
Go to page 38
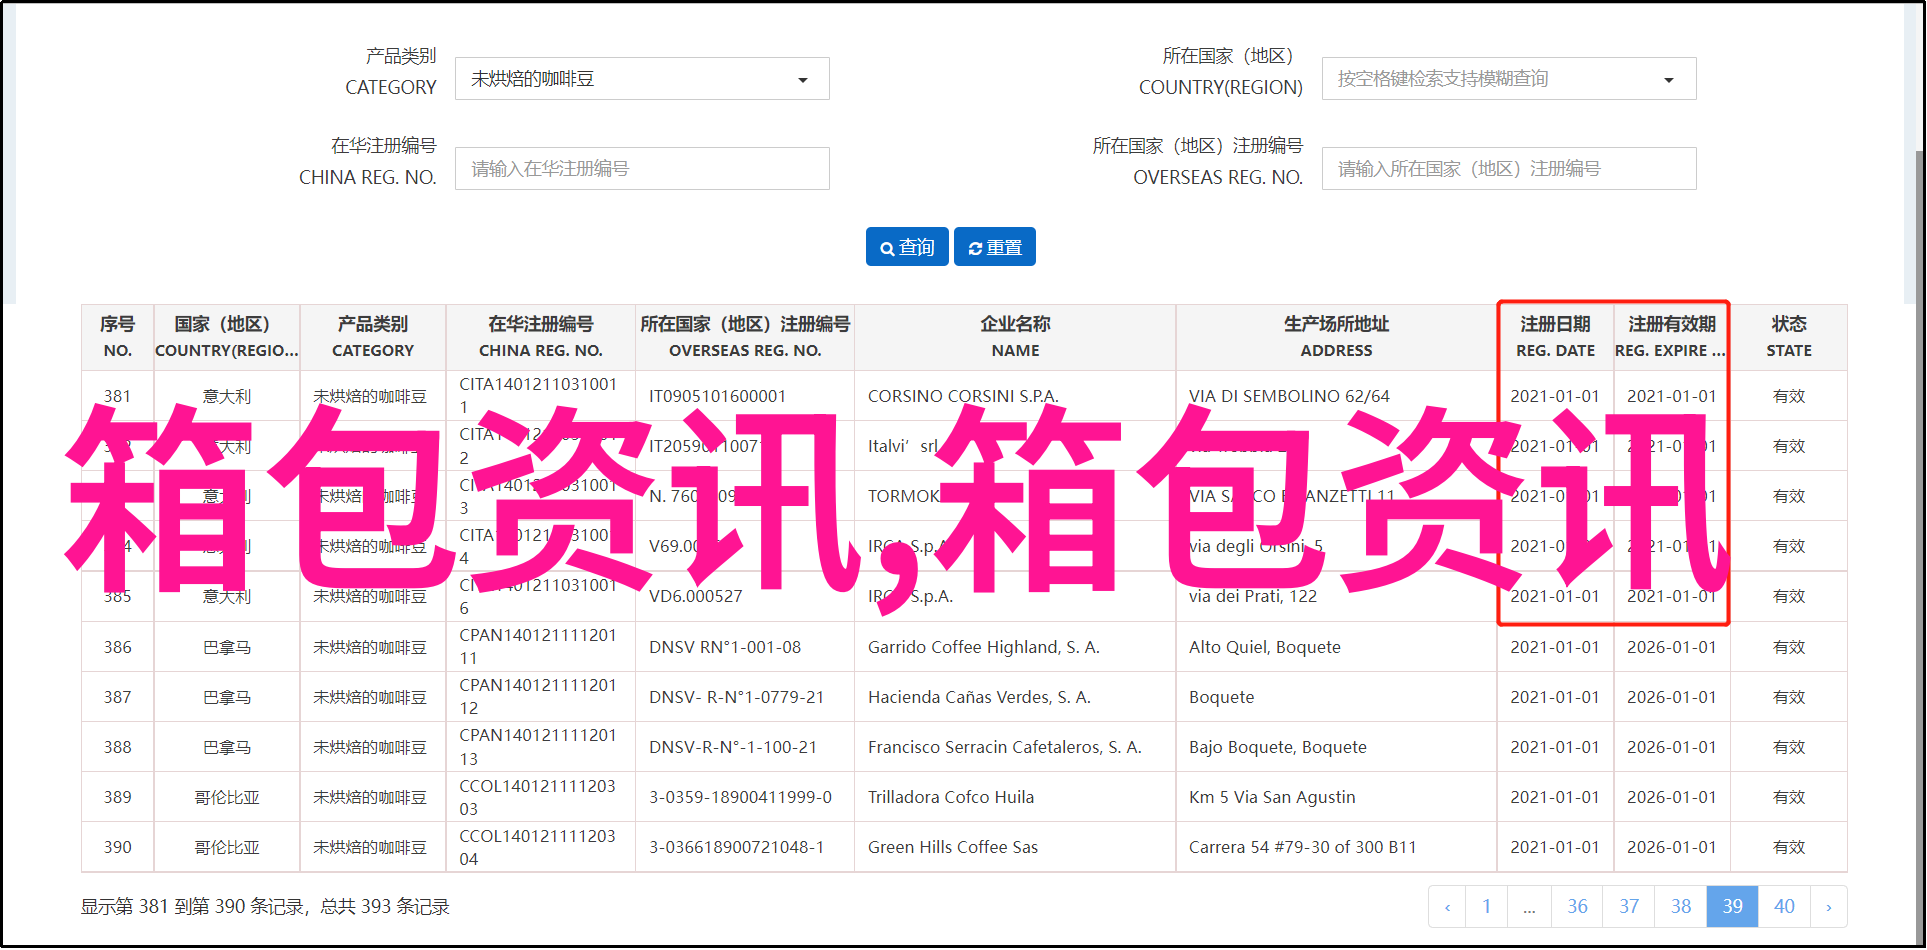(x=1681, y=907)
